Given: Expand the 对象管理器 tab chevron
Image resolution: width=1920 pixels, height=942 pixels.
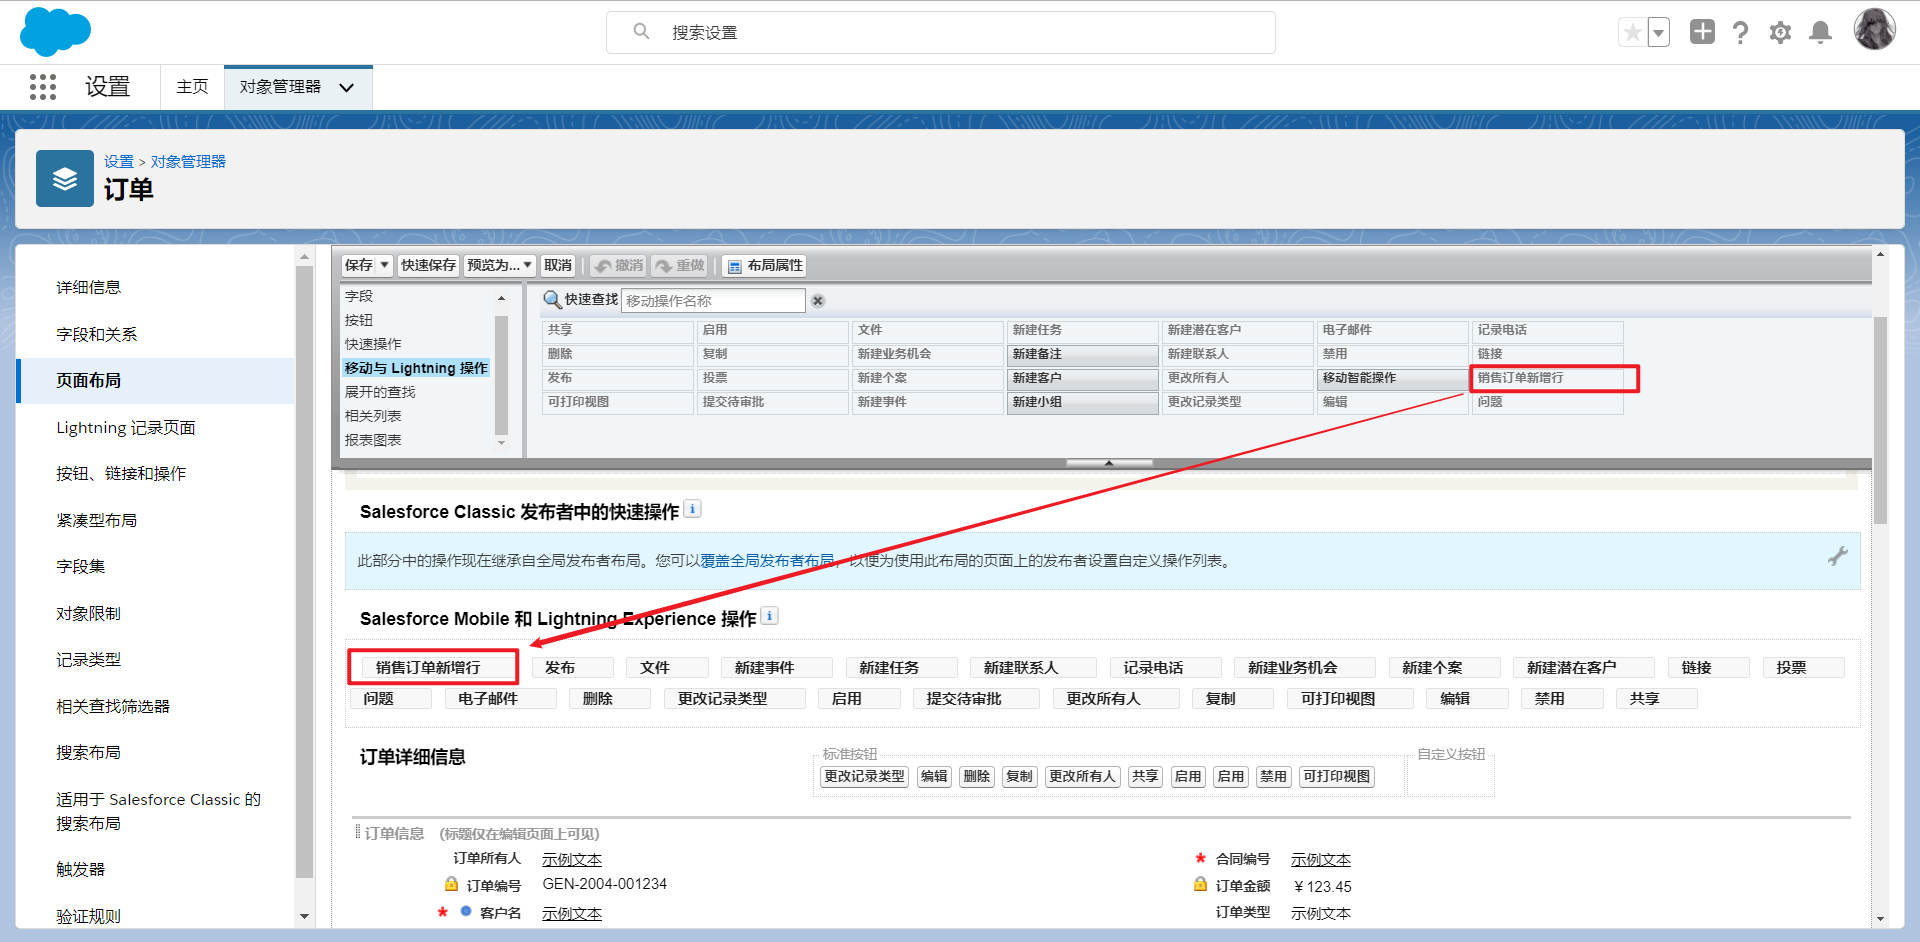Looking at the screenshot, I should [x=347, y=88].
